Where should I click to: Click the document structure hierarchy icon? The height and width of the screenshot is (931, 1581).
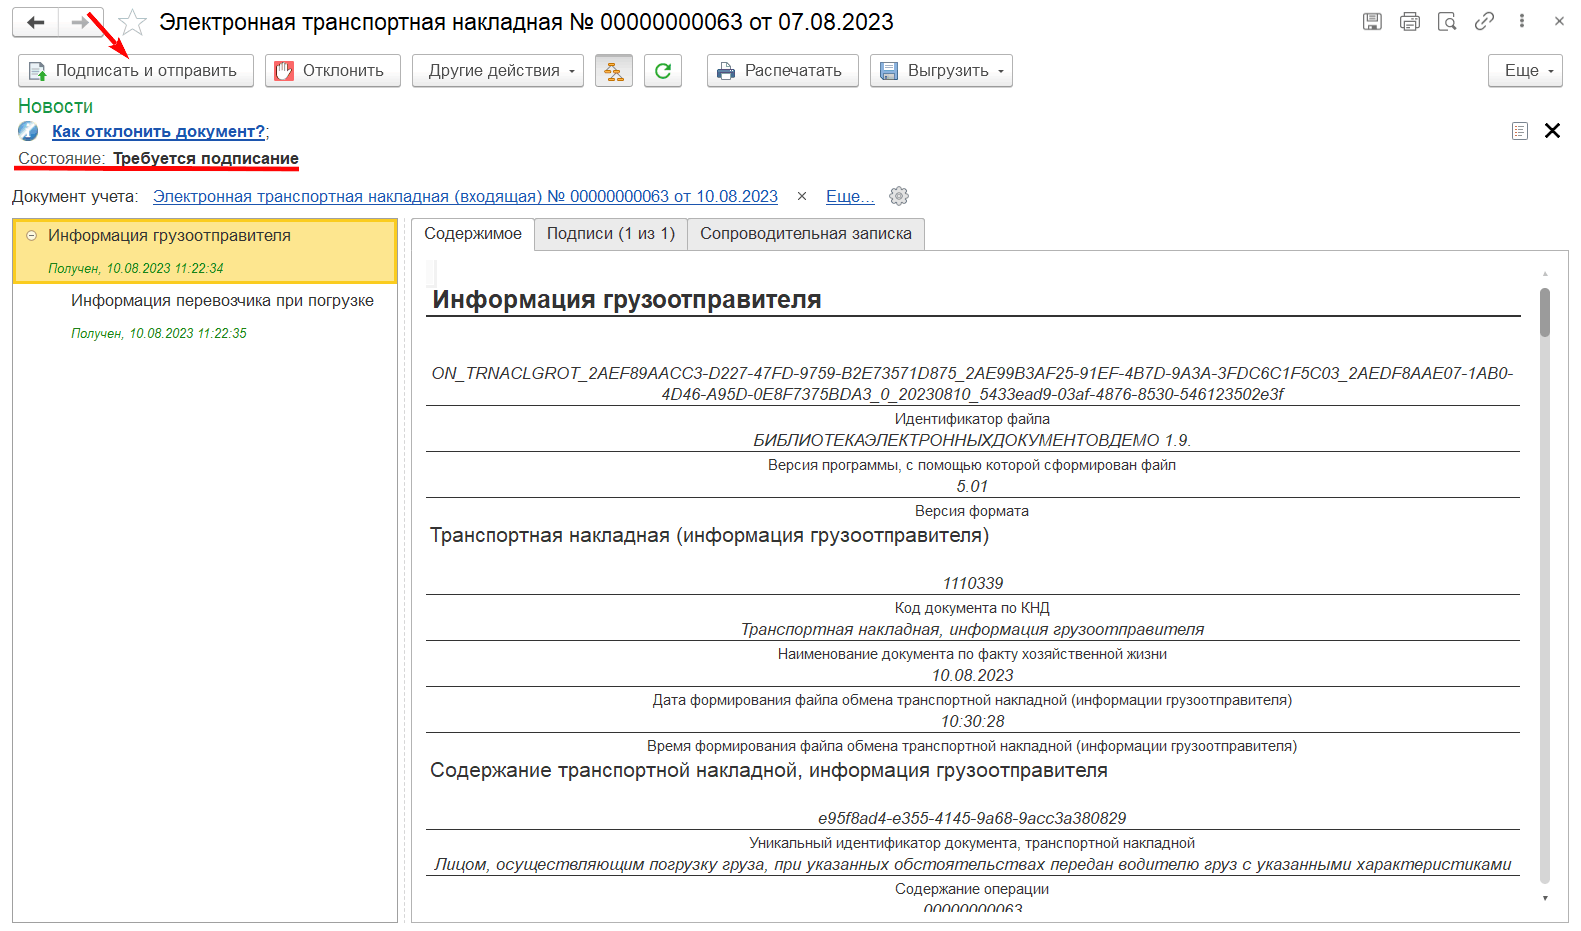[x=614, y=71]
